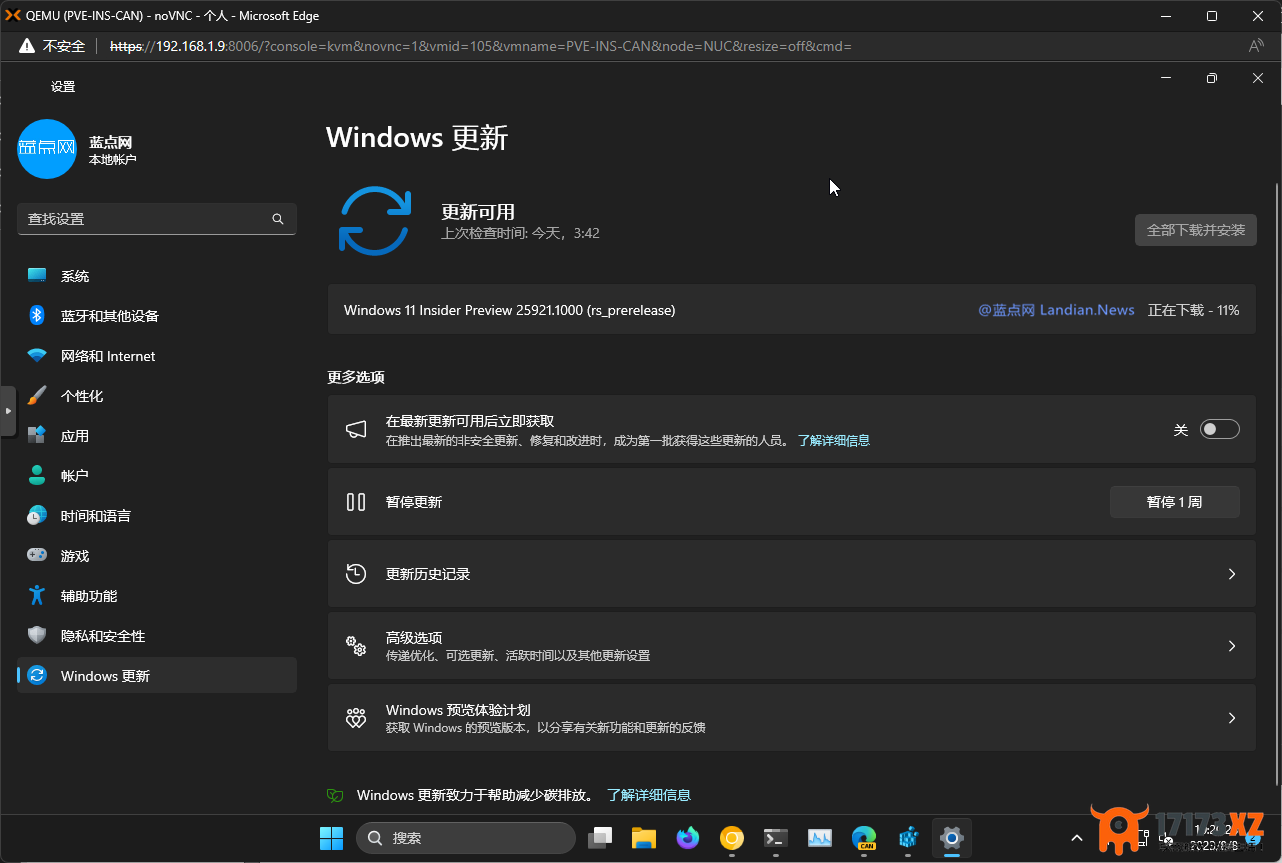Open the 应用 apps icon

[37, 435]
